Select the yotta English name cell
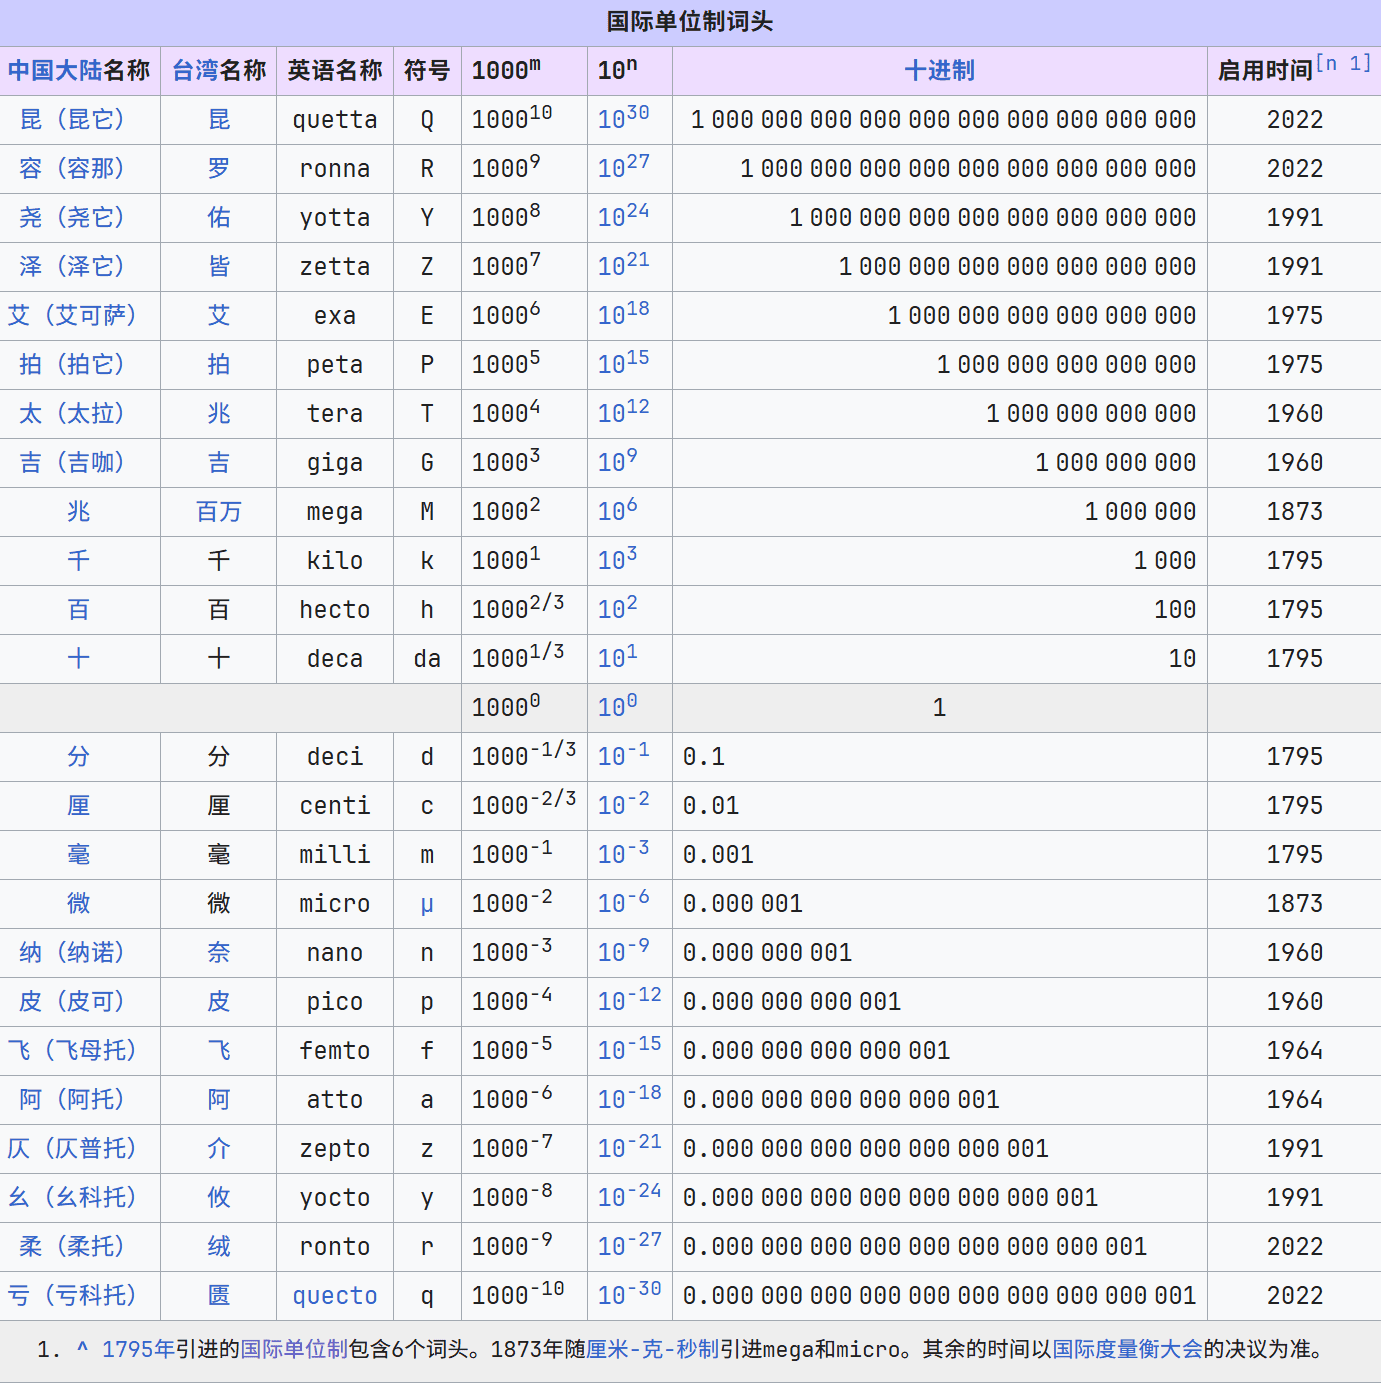 click(335, 218)
